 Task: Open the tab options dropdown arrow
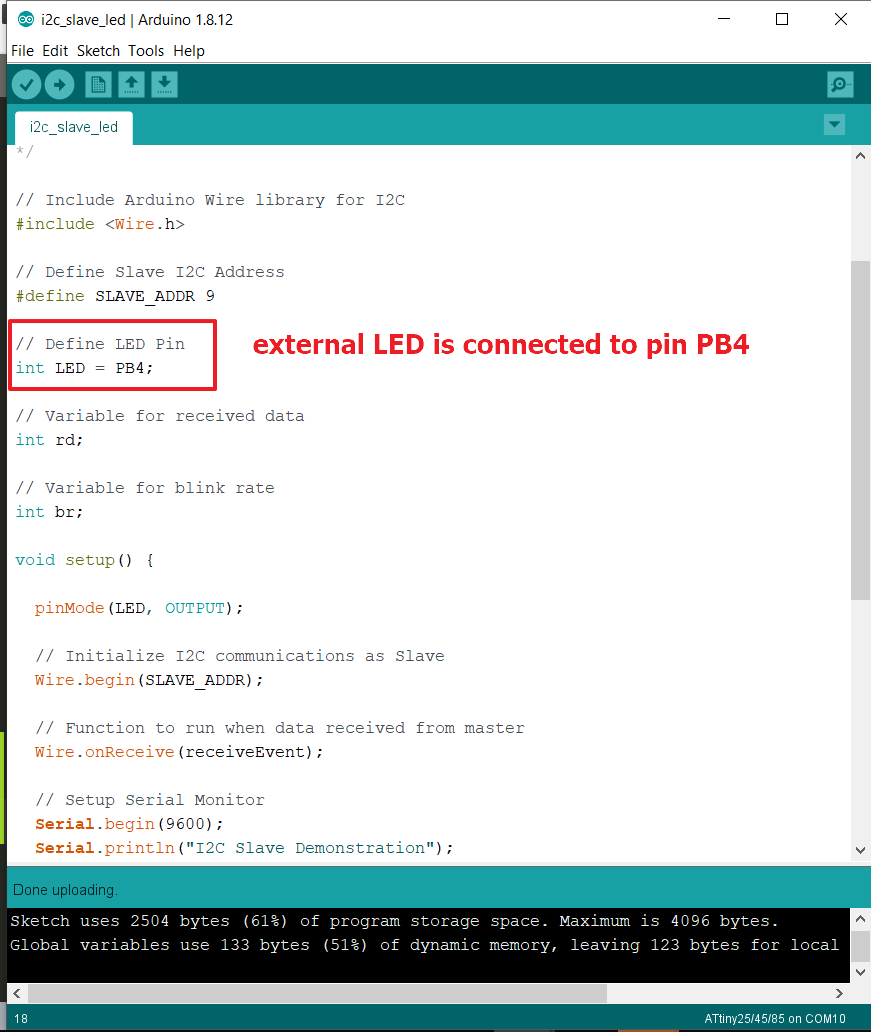(834, 124)
